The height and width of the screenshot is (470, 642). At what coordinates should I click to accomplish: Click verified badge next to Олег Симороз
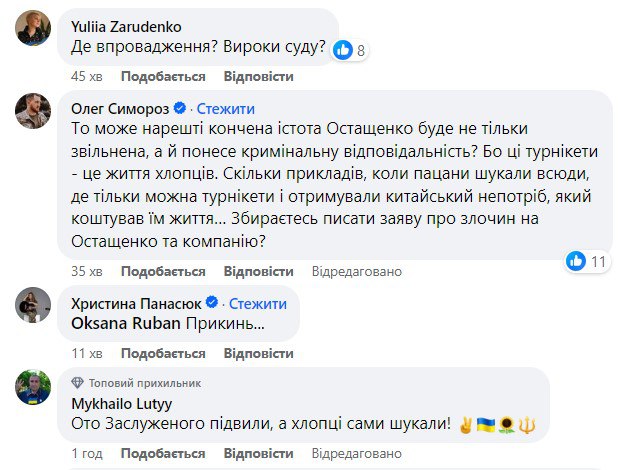pyautogui.click(x=181, y=109)
